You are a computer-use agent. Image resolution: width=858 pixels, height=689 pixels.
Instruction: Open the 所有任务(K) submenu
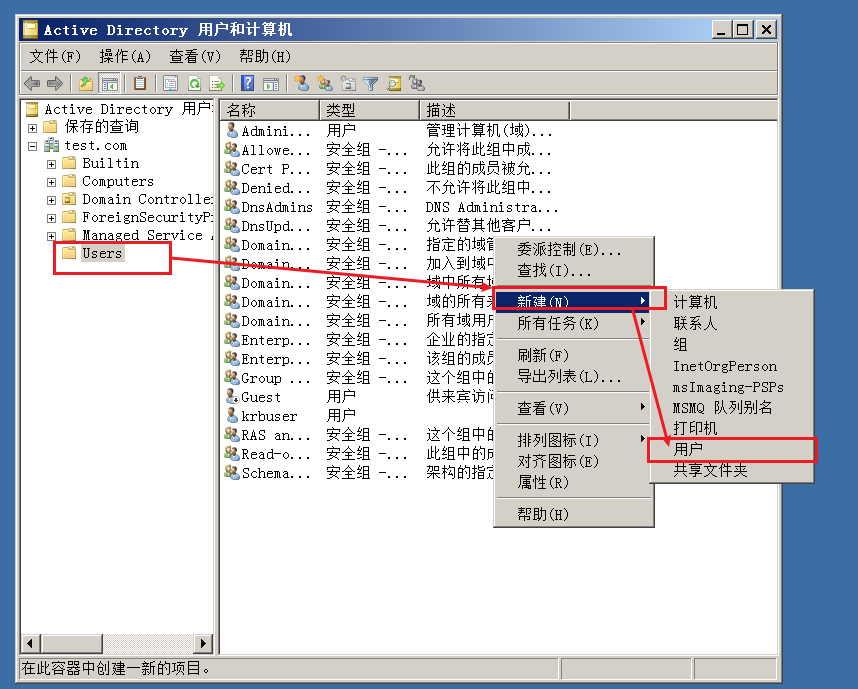[x=573, y=323]
